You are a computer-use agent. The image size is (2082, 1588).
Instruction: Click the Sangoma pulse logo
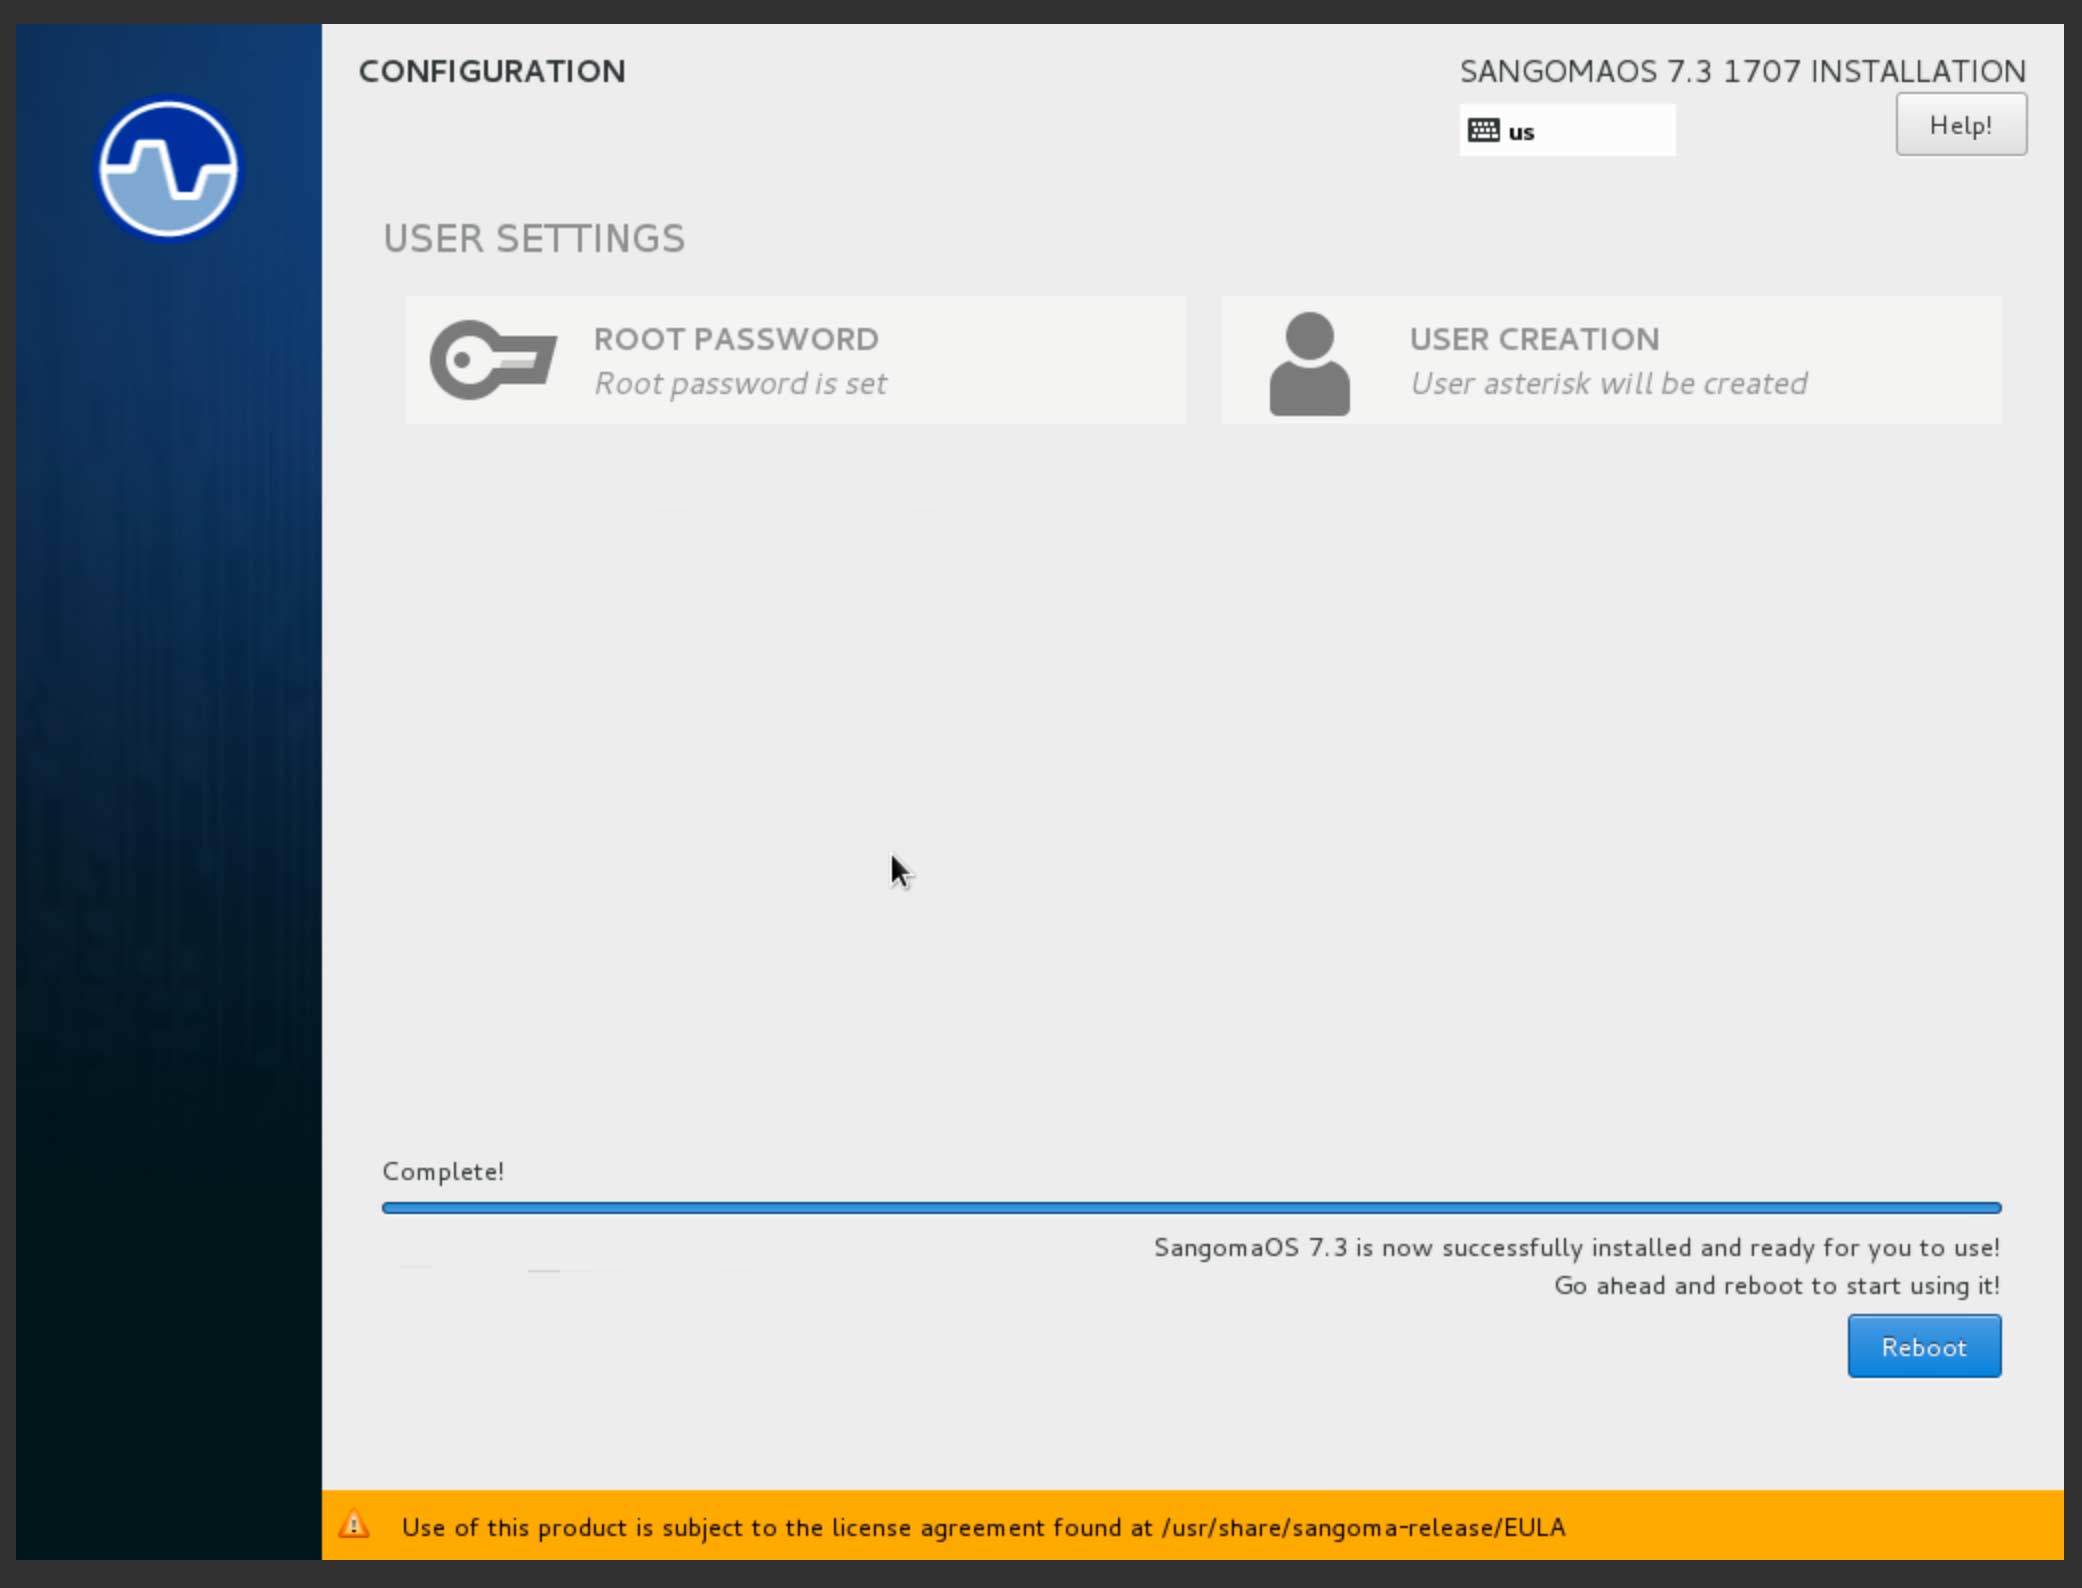(x=168, y=169)
